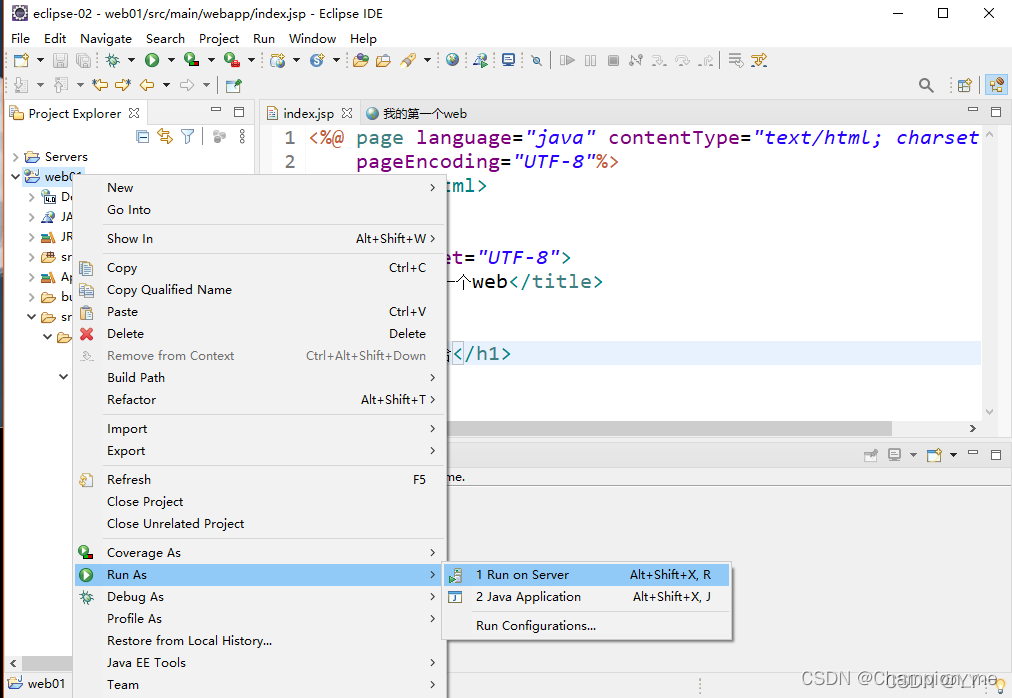Open Run Configurations...
Screen dimensions: 1012x698
(x=587, y=626)
